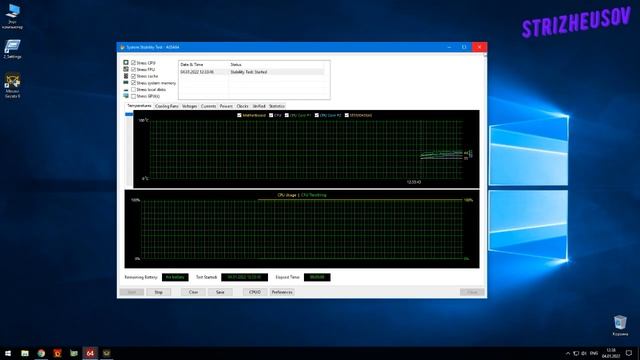The image size is (640, 360).
Task: Switch to the Voltages tab
Action: (x=189, y=106)
